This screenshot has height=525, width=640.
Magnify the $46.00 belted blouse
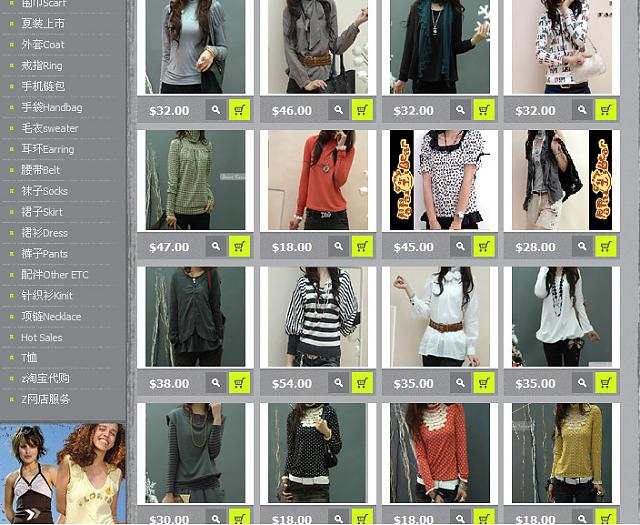click(339, 110)
